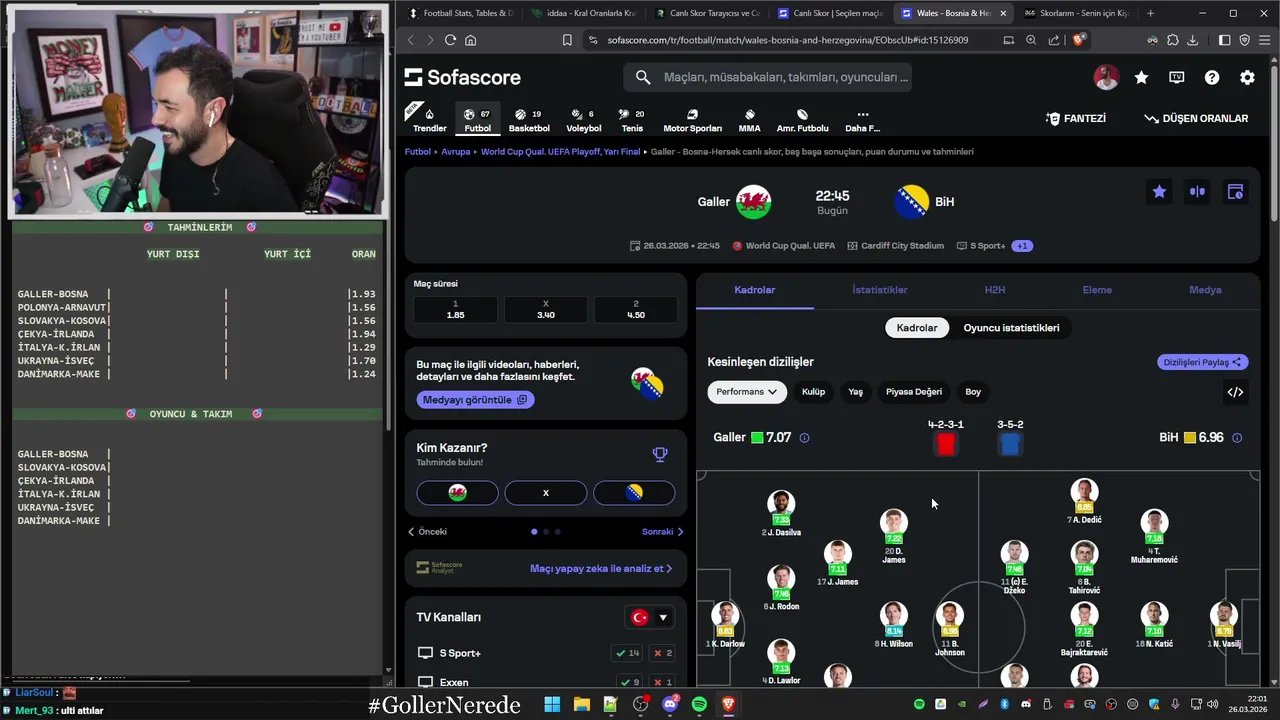Select the Piyasa Değeri filter chip

[x=914, y=392]
